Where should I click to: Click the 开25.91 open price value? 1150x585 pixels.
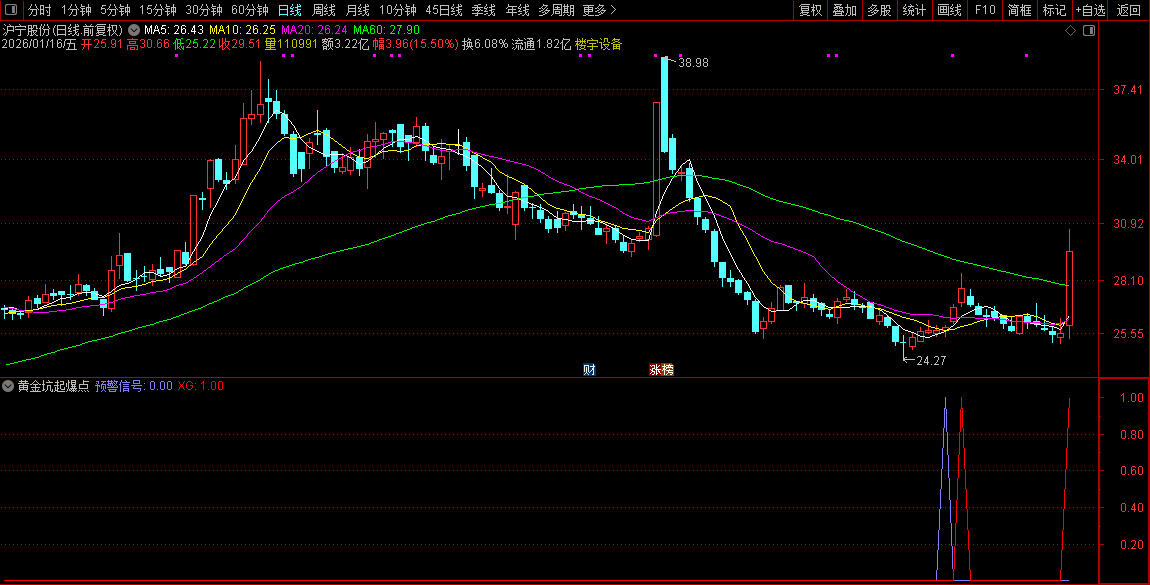coord(102,45)
